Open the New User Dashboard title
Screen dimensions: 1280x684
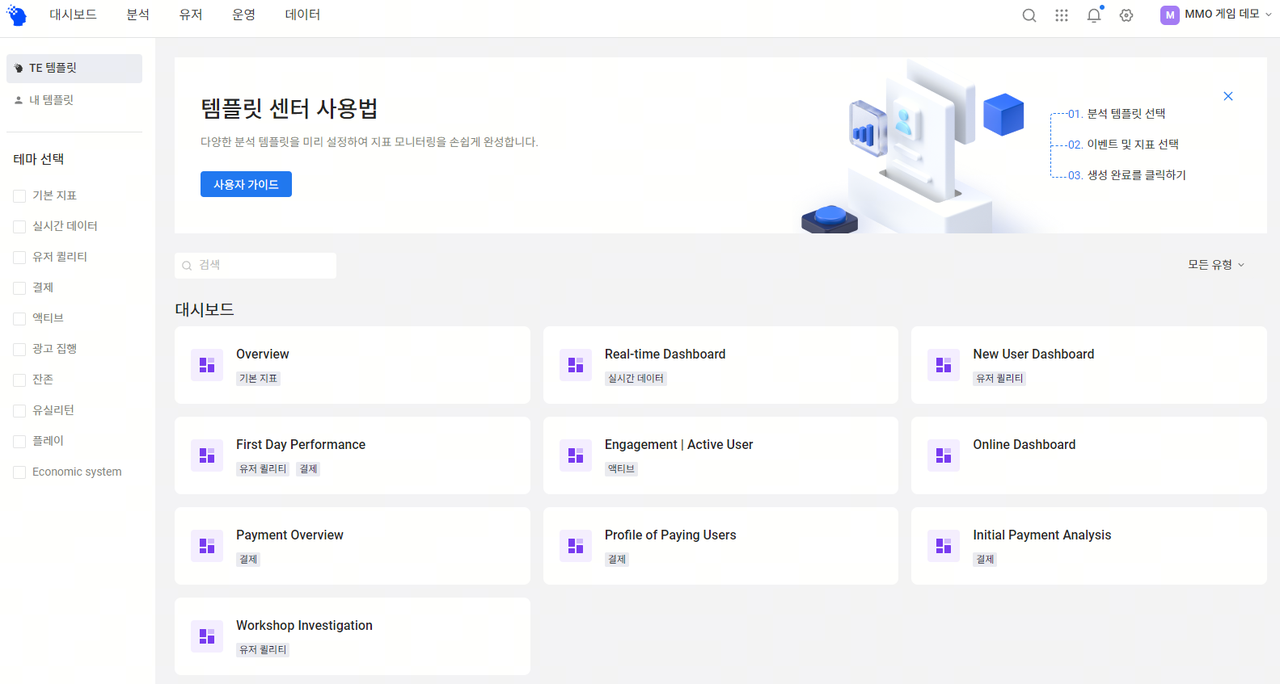pos(1033,354)
